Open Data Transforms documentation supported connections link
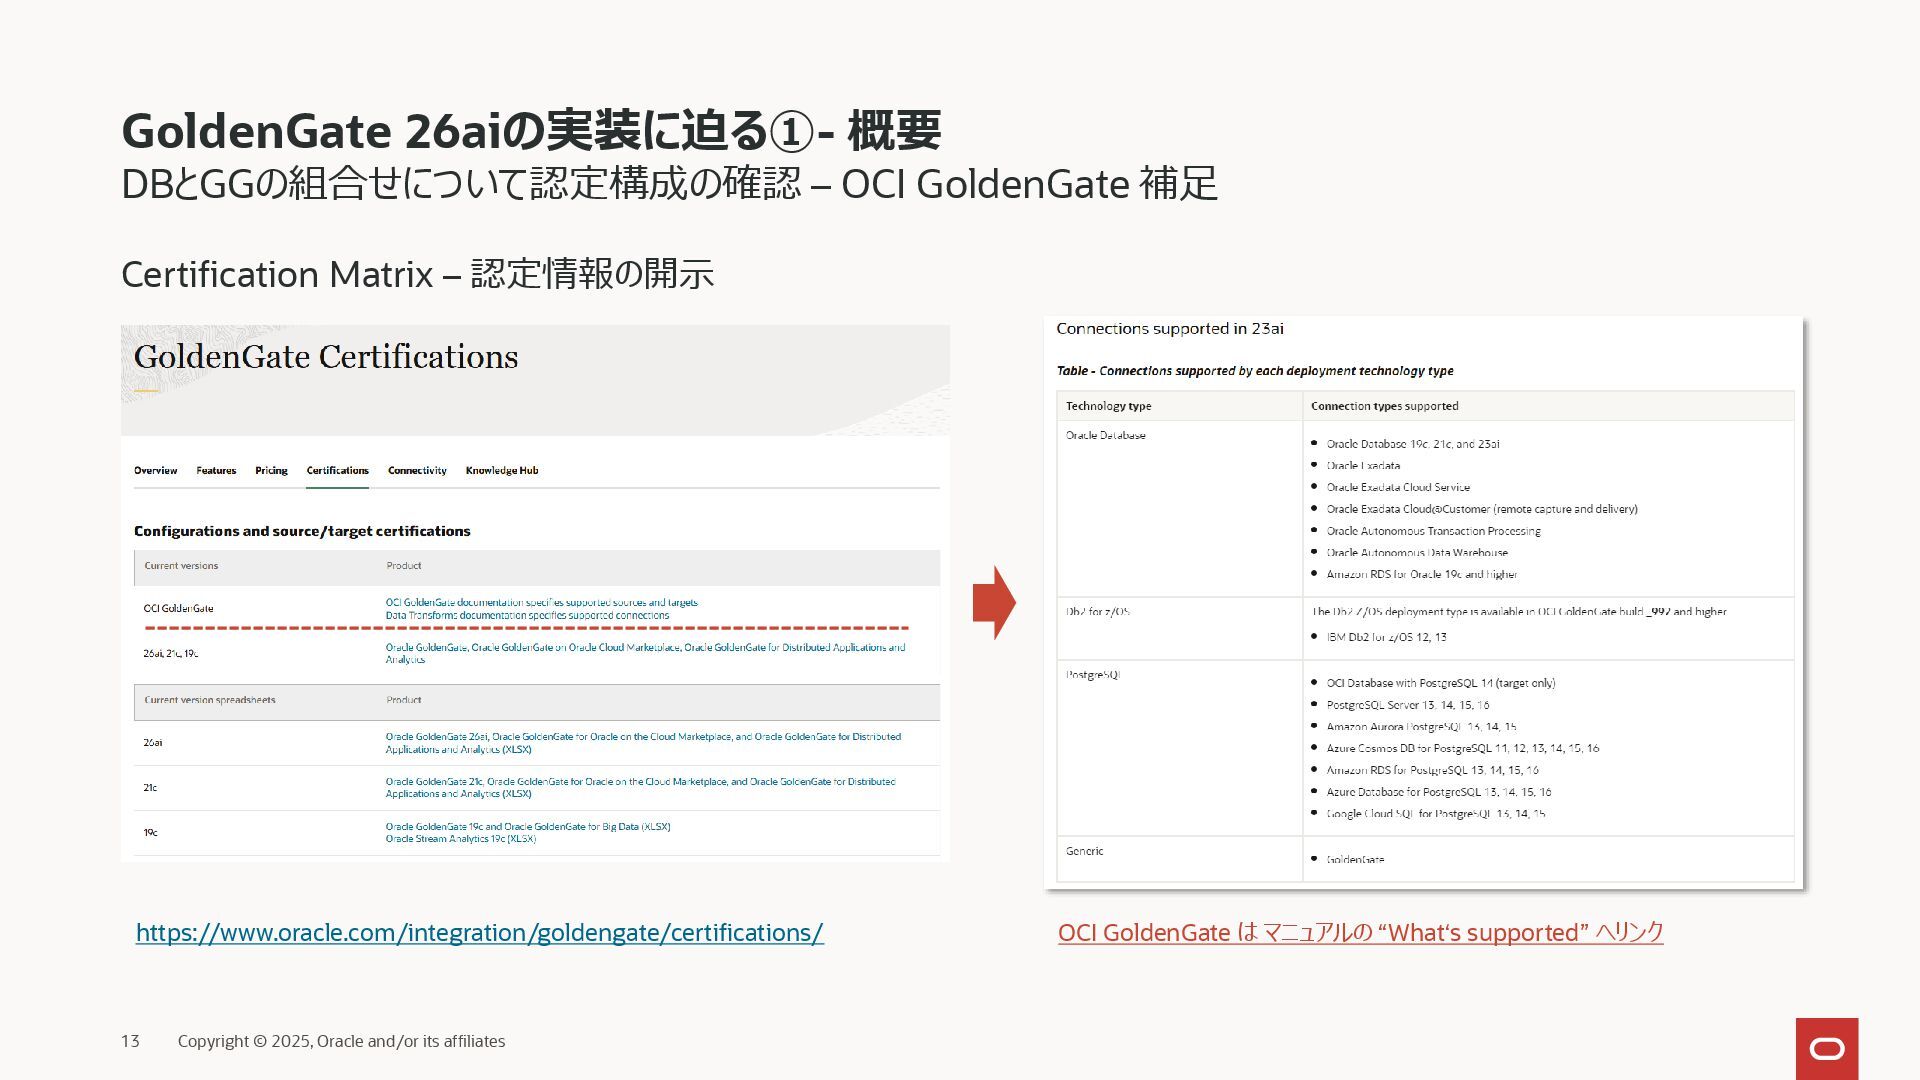Screen dimensions: 1920x1080 tap(527, 615)
